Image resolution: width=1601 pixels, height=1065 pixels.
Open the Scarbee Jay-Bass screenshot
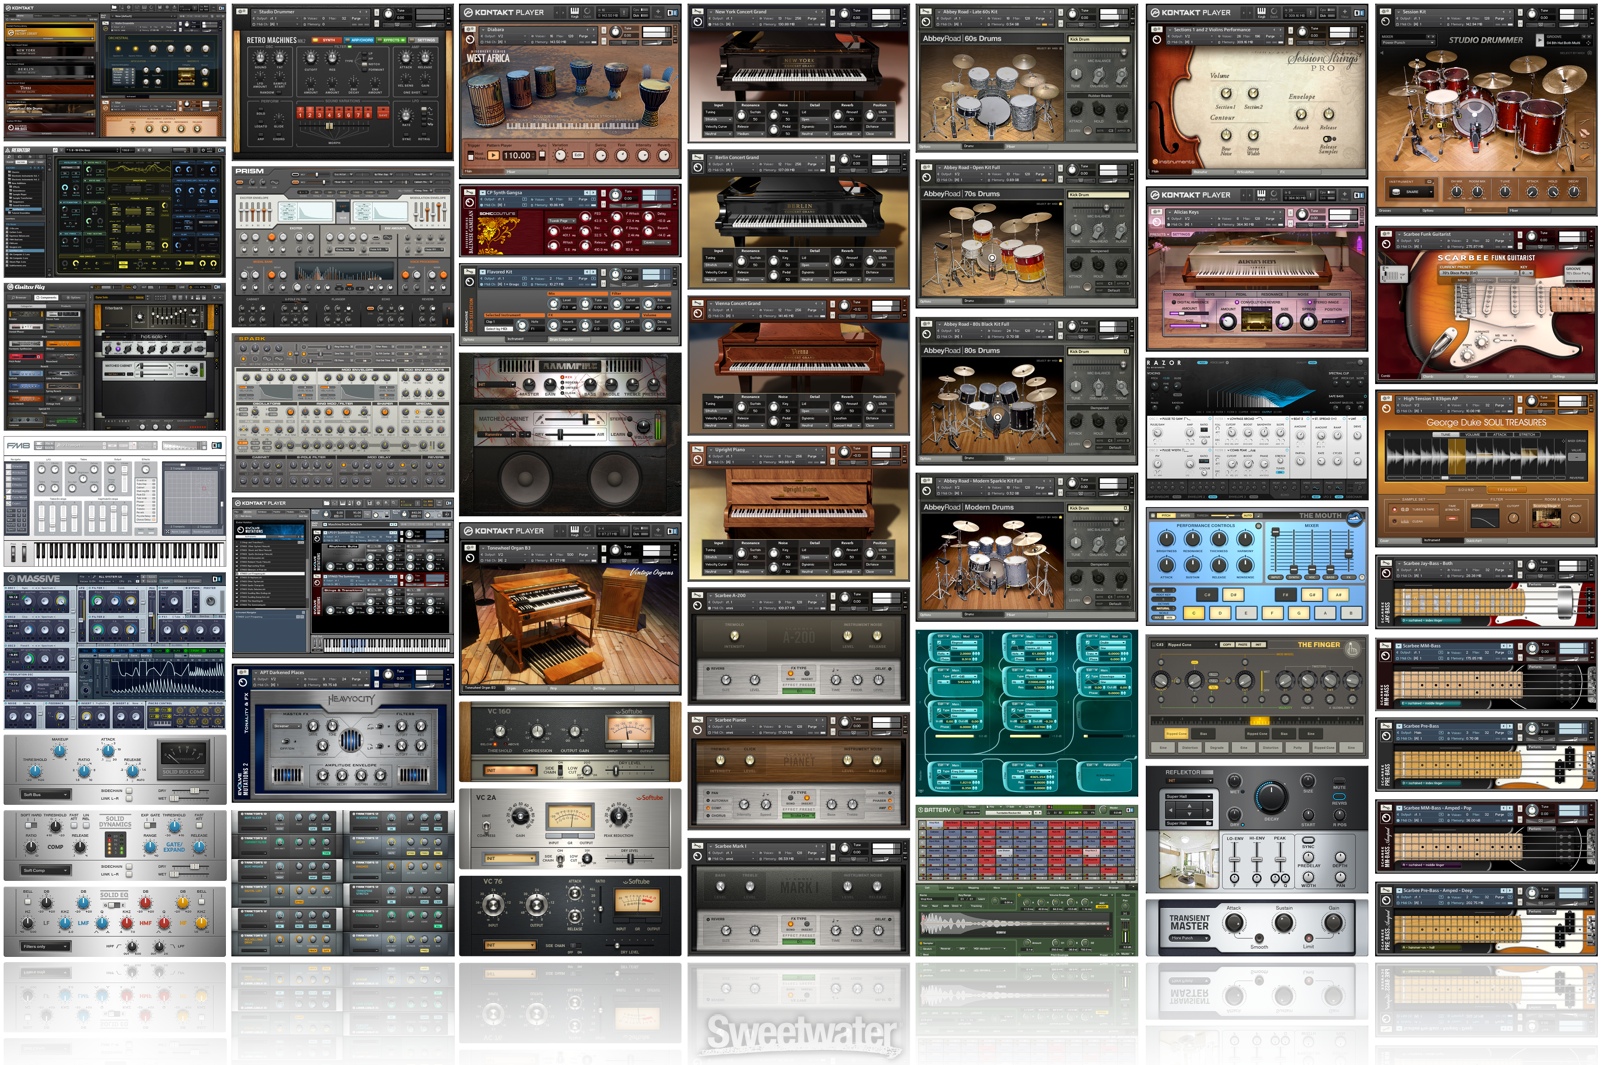pyautogui.click(x=1486, y=592)
